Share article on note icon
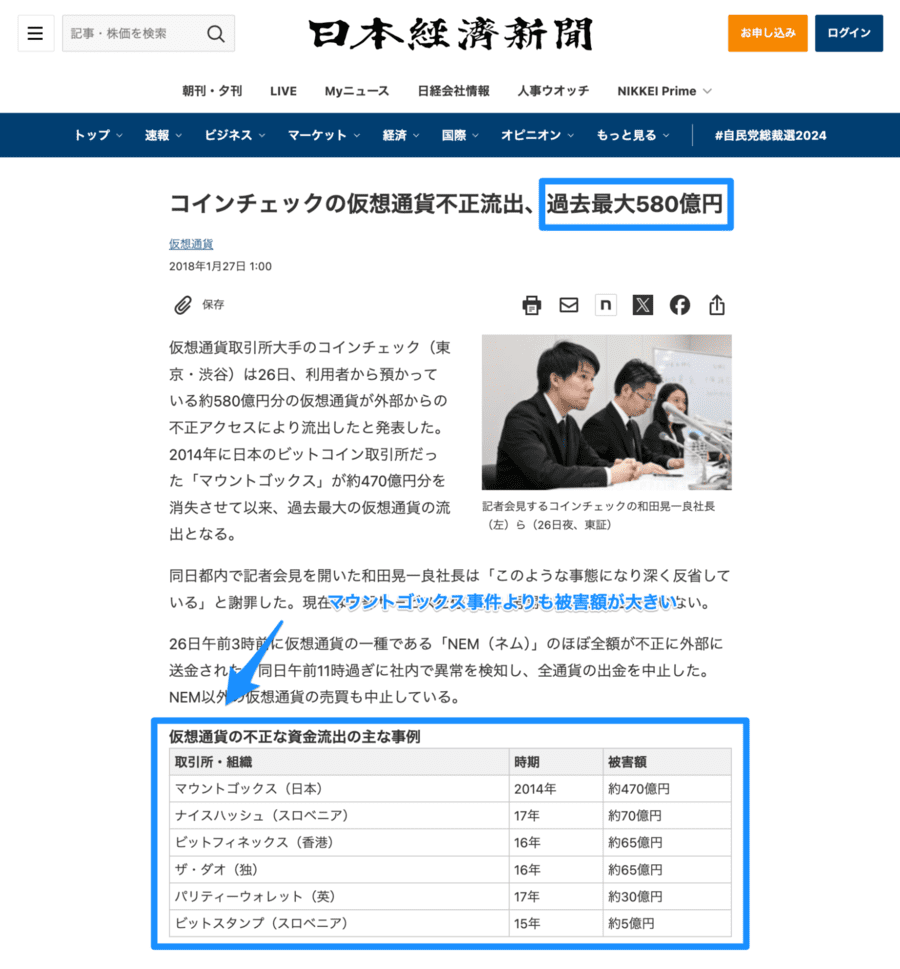Viewport: 900px width, 969px height. pyautogui.click(x=606, y=305)
